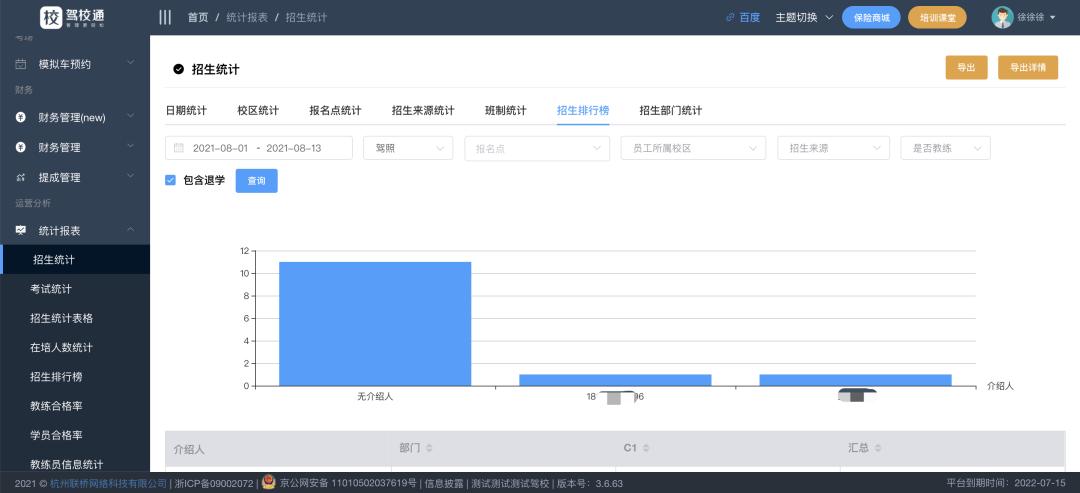Click the 导出详情 button
Viewport: 1080px width, 493px height.
pyautogui.click(x=1028, y=67)
